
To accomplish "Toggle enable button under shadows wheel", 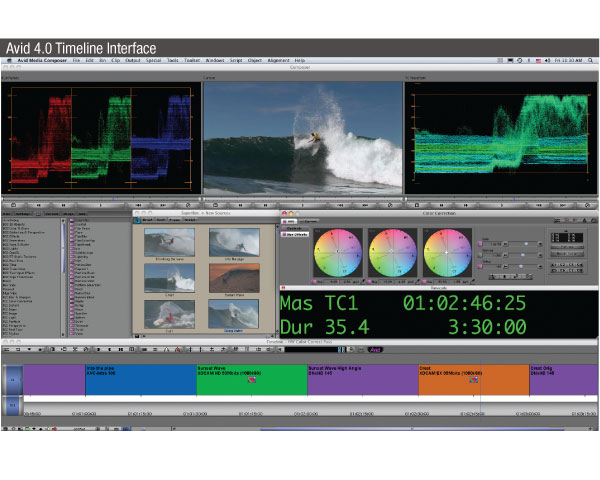I will point(314,282).
